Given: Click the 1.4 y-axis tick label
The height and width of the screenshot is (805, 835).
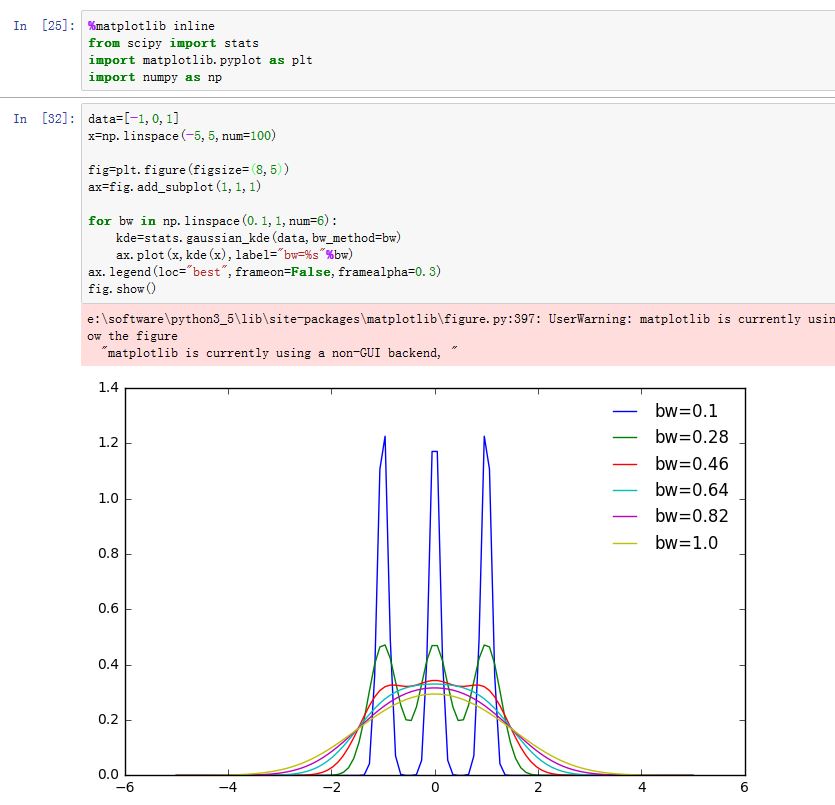Looking at the screenshot, I should click(108, 388).
